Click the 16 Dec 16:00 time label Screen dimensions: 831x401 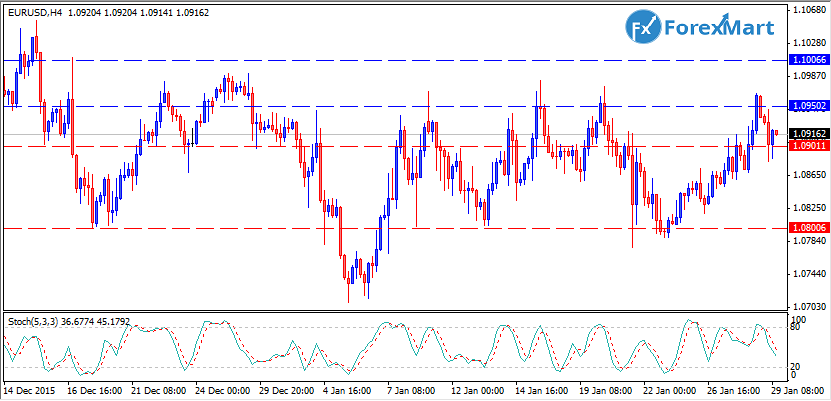95,391
